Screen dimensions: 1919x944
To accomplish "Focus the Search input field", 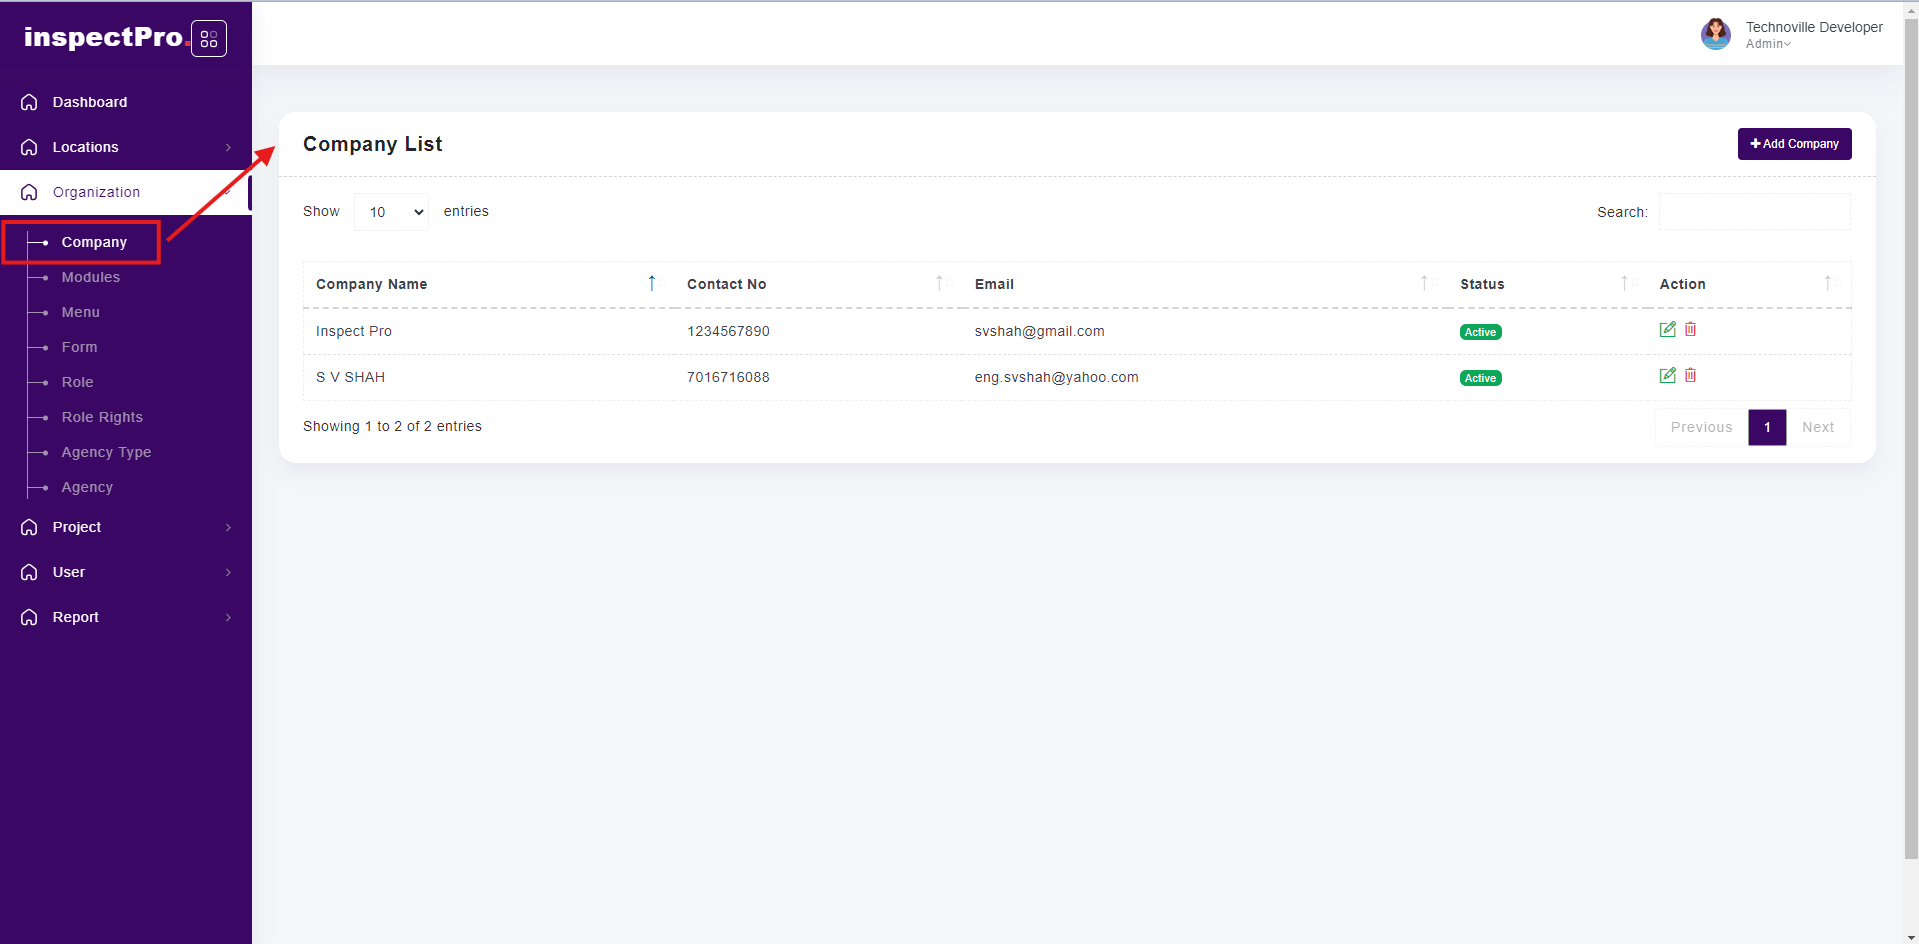I will (x=1754, y=212).
